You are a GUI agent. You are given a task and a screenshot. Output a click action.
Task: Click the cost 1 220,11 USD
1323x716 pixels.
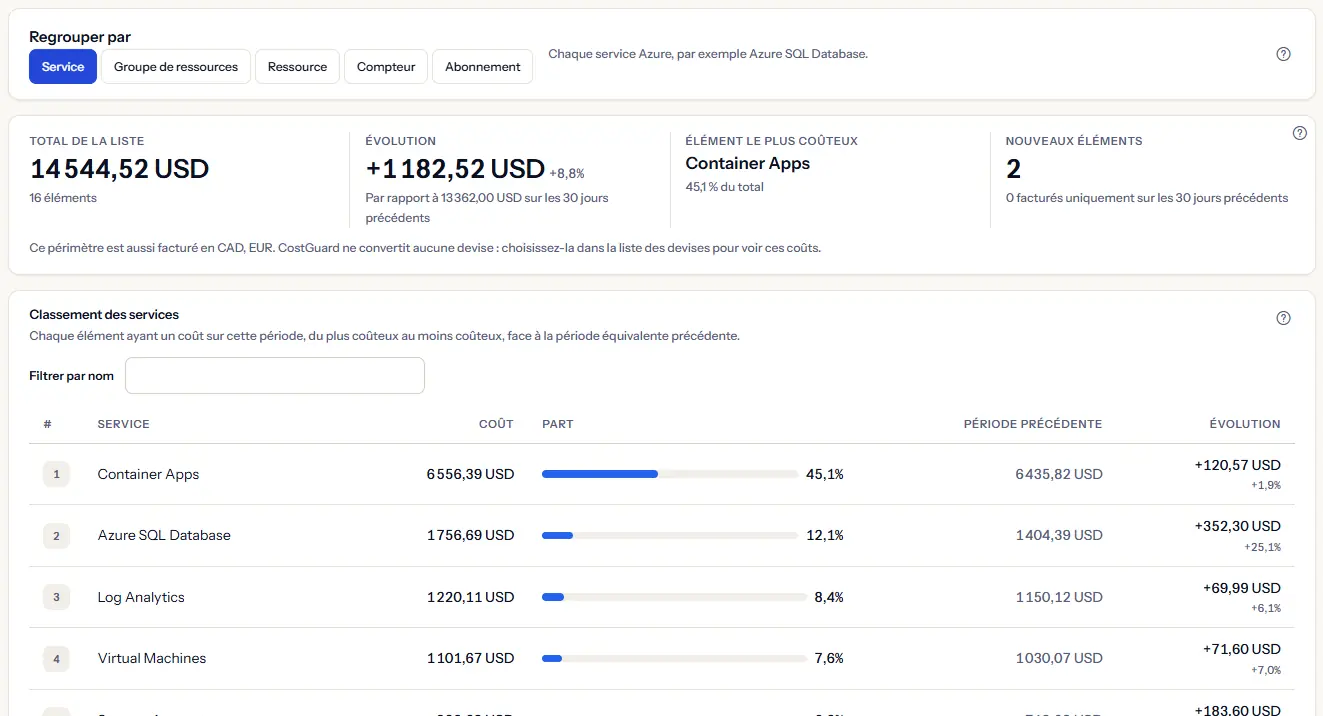(x=470, y=597)
